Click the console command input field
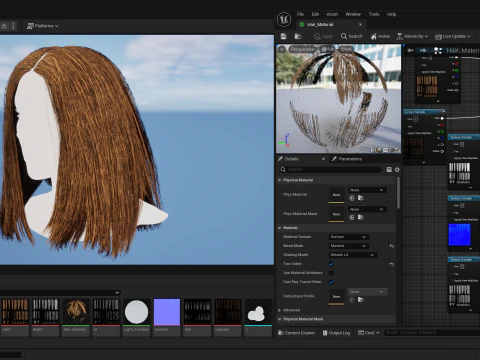Image resolution: width=480 pixels, height=360 pixels. click(x=432, y=333)
